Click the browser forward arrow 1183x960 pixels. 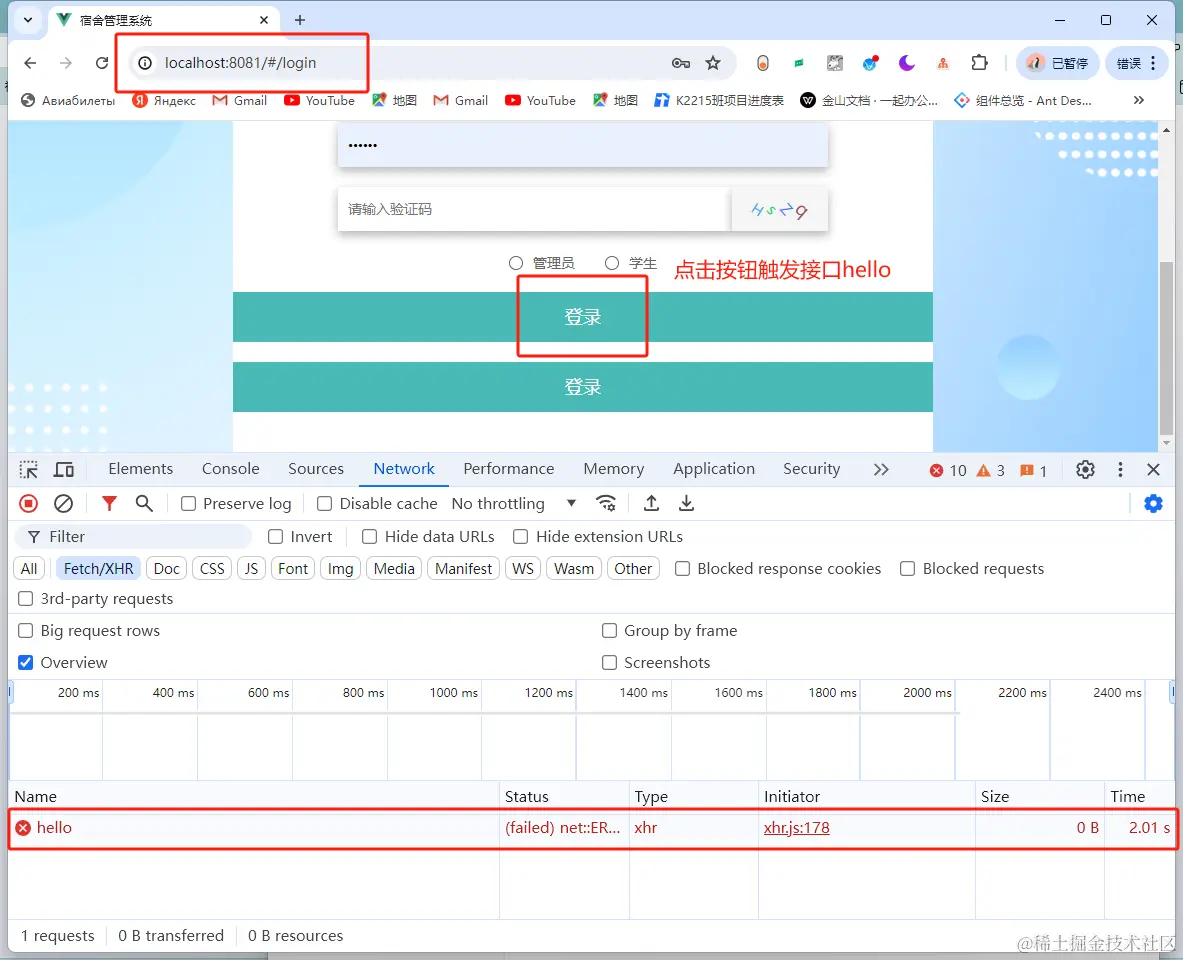[x=66, y=63]
